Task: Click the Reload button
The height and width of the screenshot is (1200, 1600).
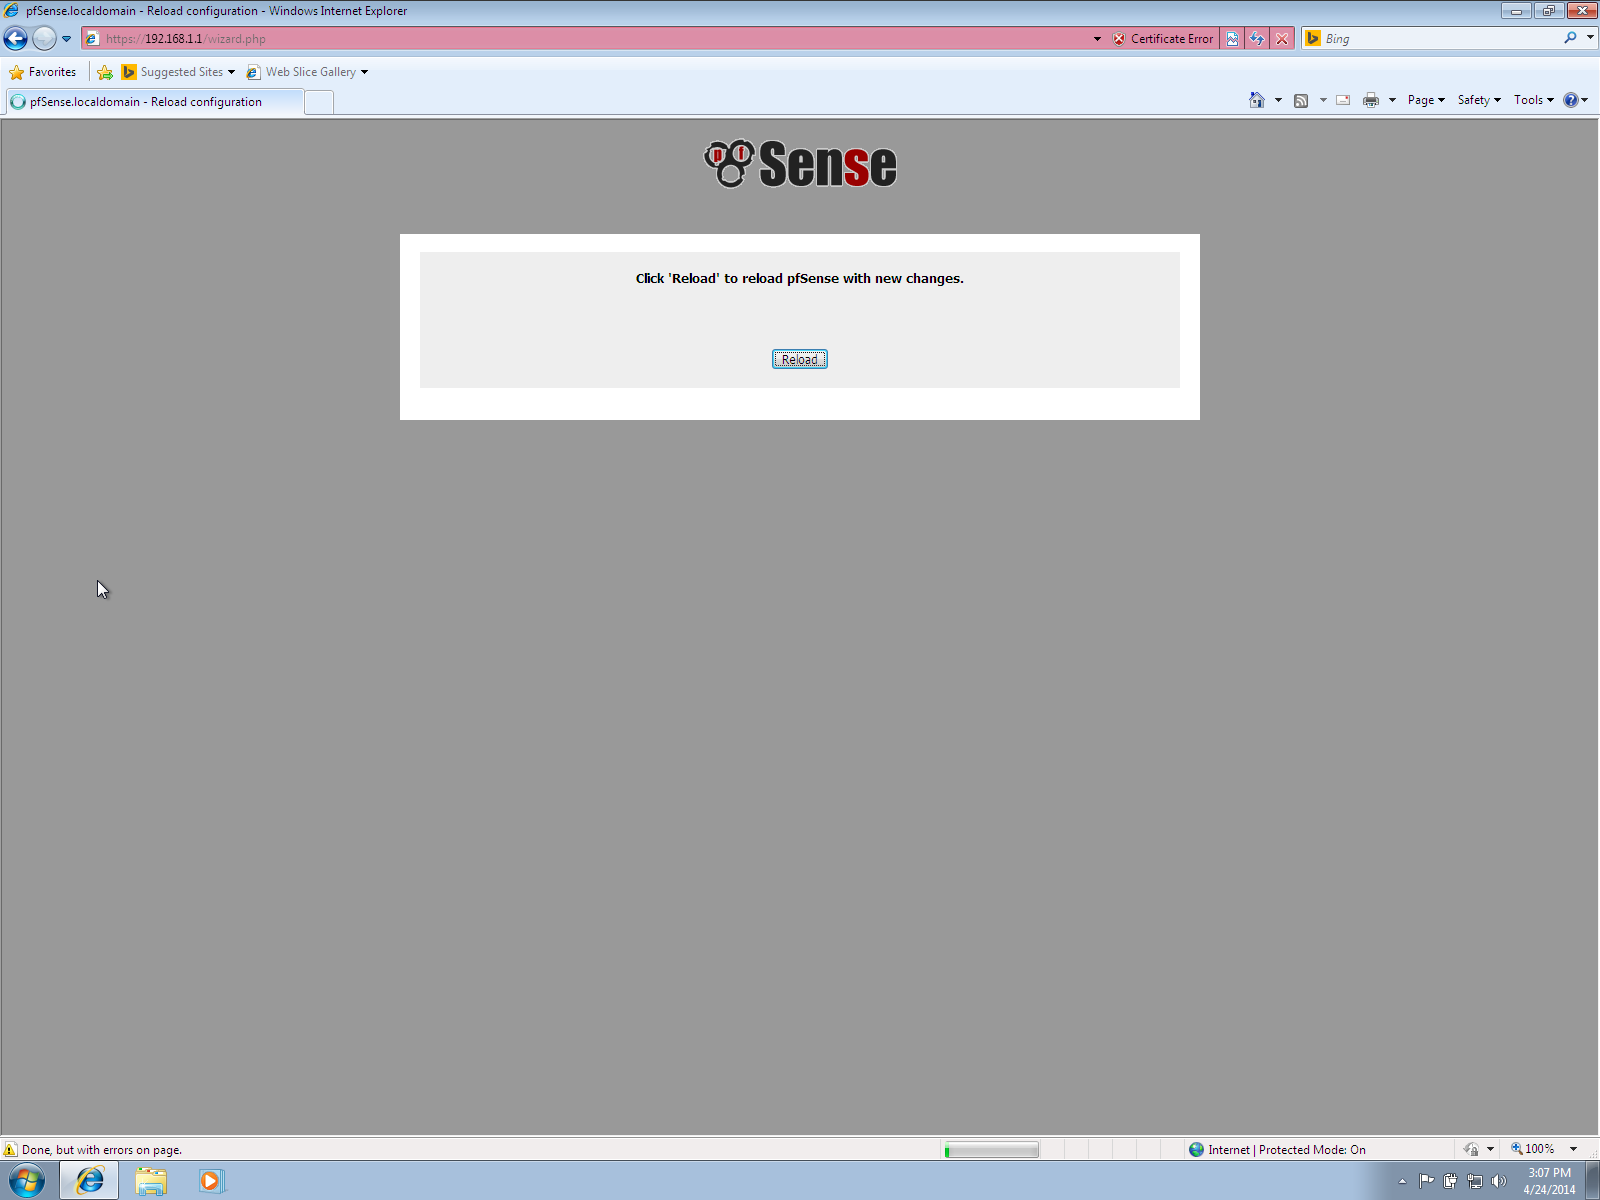Action: point(799,359)
